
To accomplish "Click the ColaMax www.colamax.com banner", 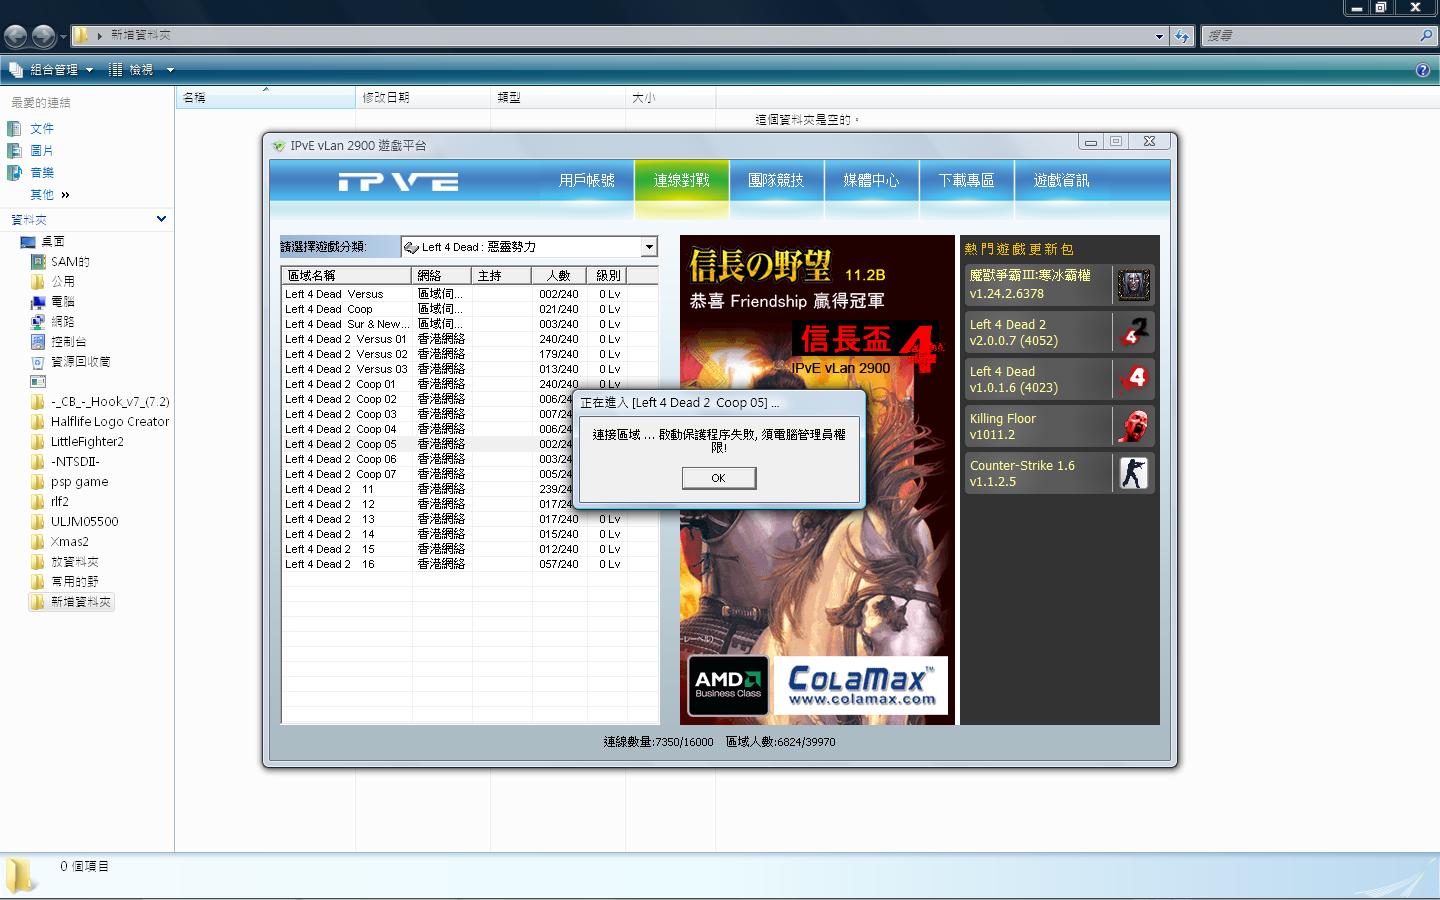I will click(x=861, y=684).
